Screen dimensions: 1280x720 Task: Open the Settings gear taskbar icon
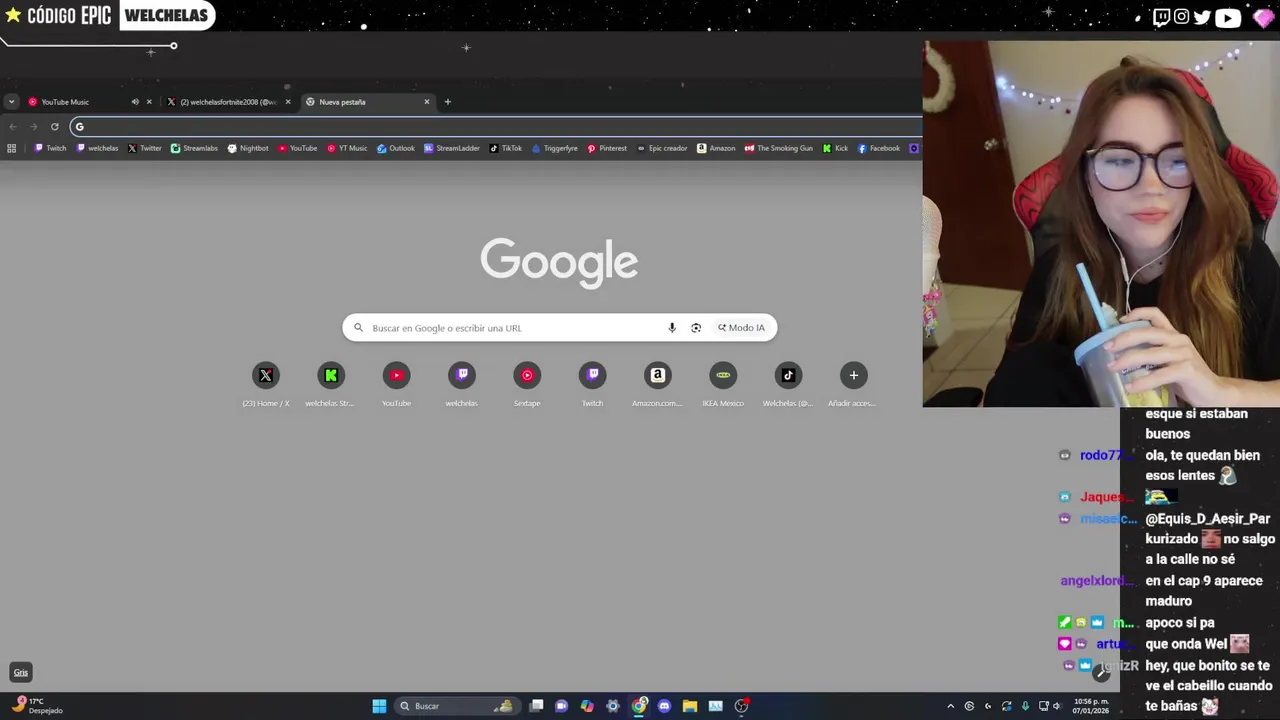point(613,706)
